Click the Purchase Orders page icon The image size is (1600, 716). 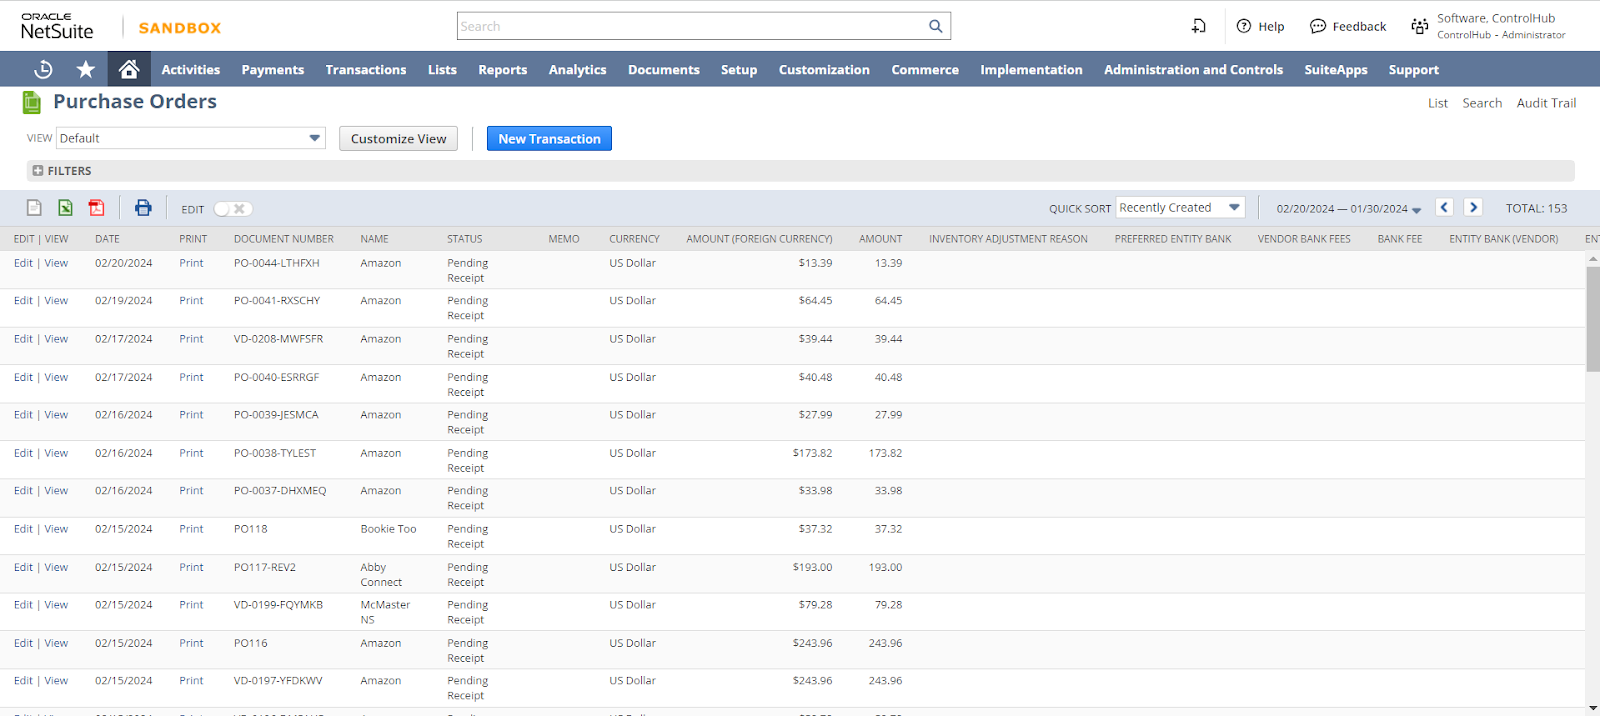32,102
